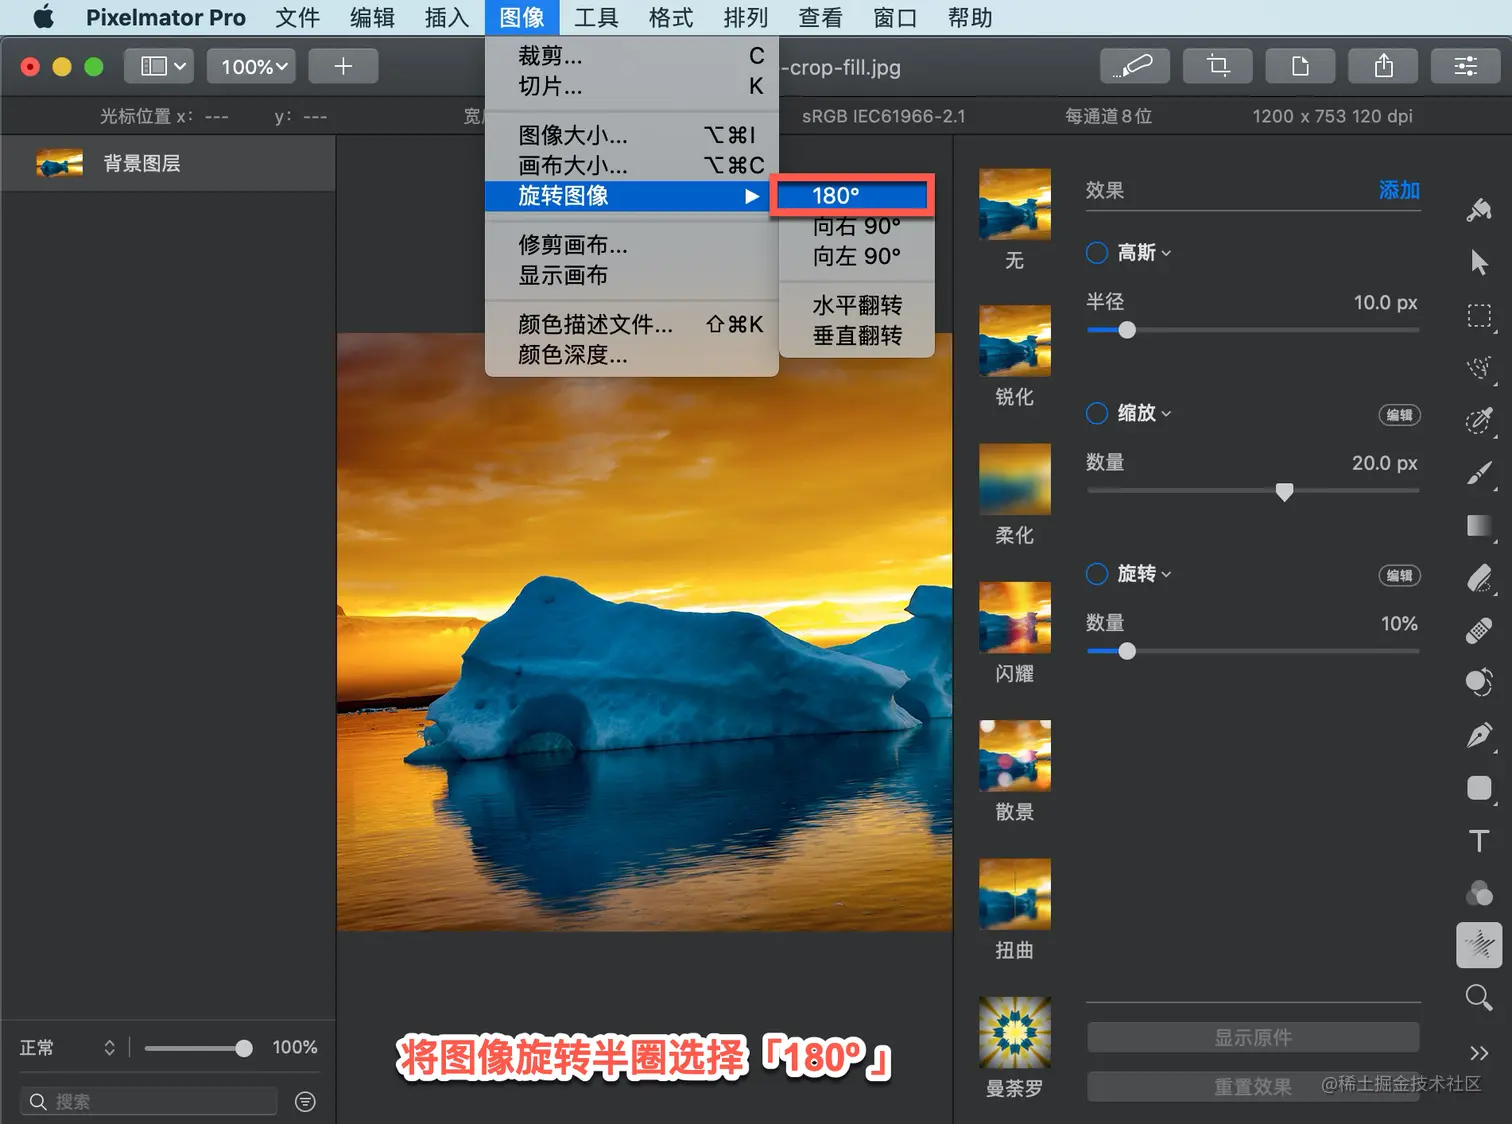This screenshot has width=1512, height=1124.
Task: Open the 正常 blend mode dropdown
Action: tap(67, 1047)
